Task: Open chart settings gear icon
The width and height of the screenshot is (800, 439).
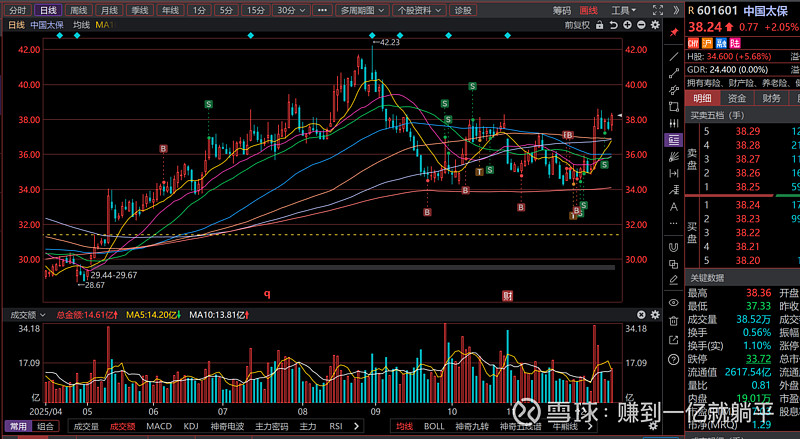Action: pos(655,24)
